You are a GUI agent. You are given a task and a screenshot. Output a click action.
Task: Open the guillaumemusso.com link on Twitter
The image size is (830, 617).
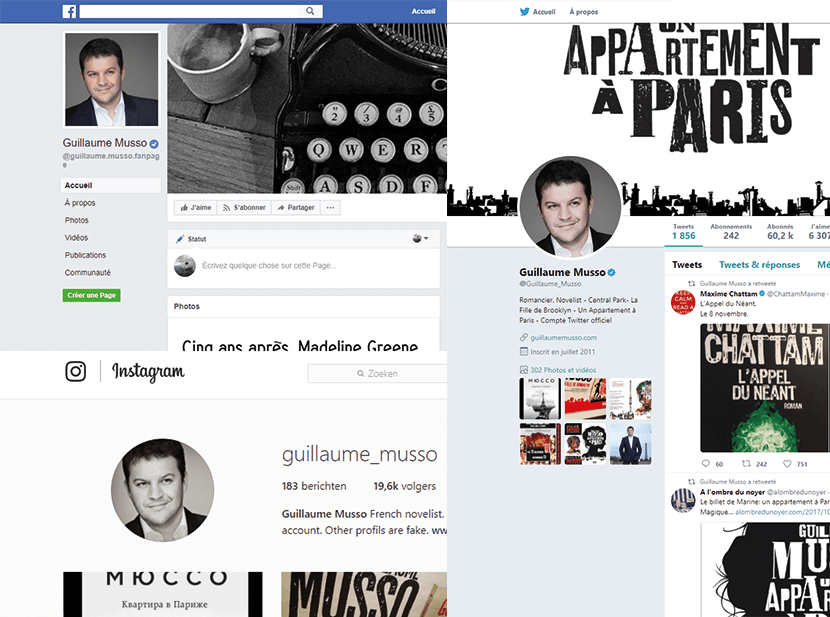(x=563, y=338)
